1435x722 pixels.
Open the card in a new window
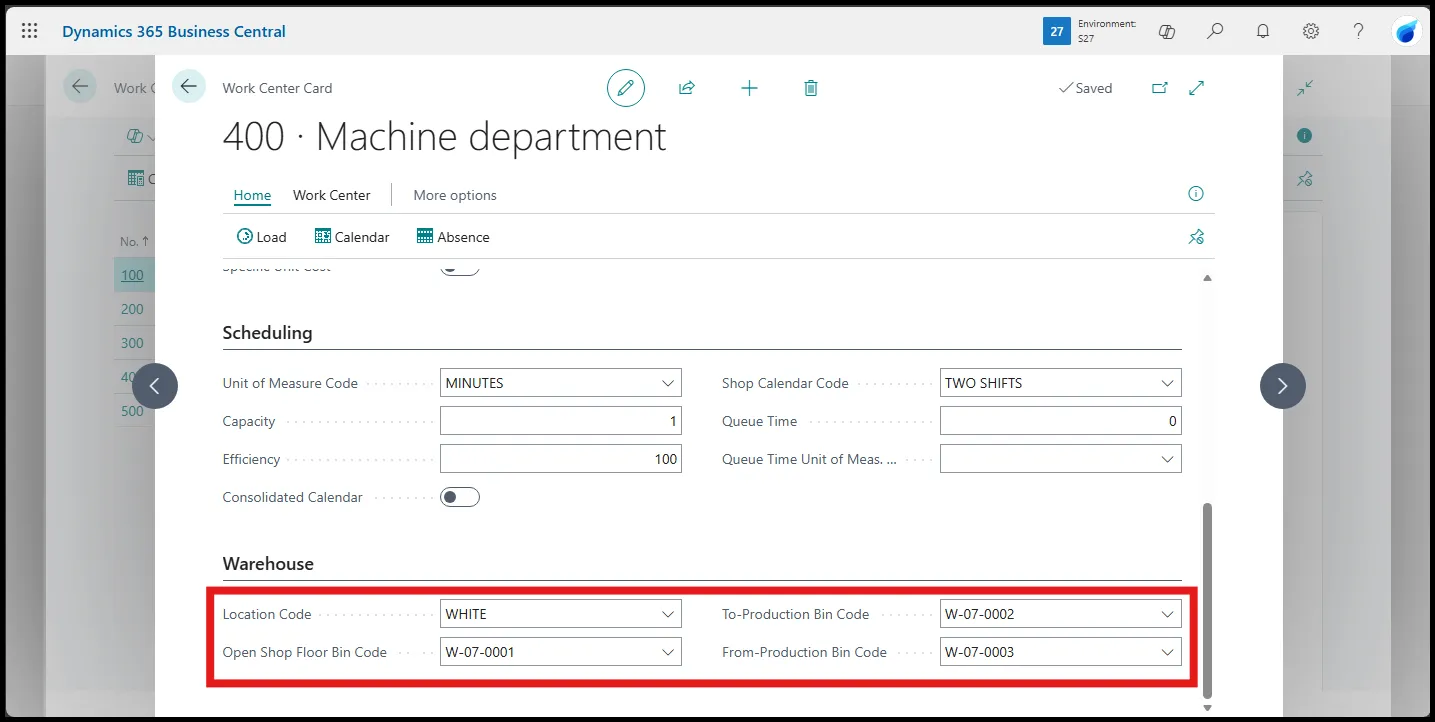point(1160,88)
